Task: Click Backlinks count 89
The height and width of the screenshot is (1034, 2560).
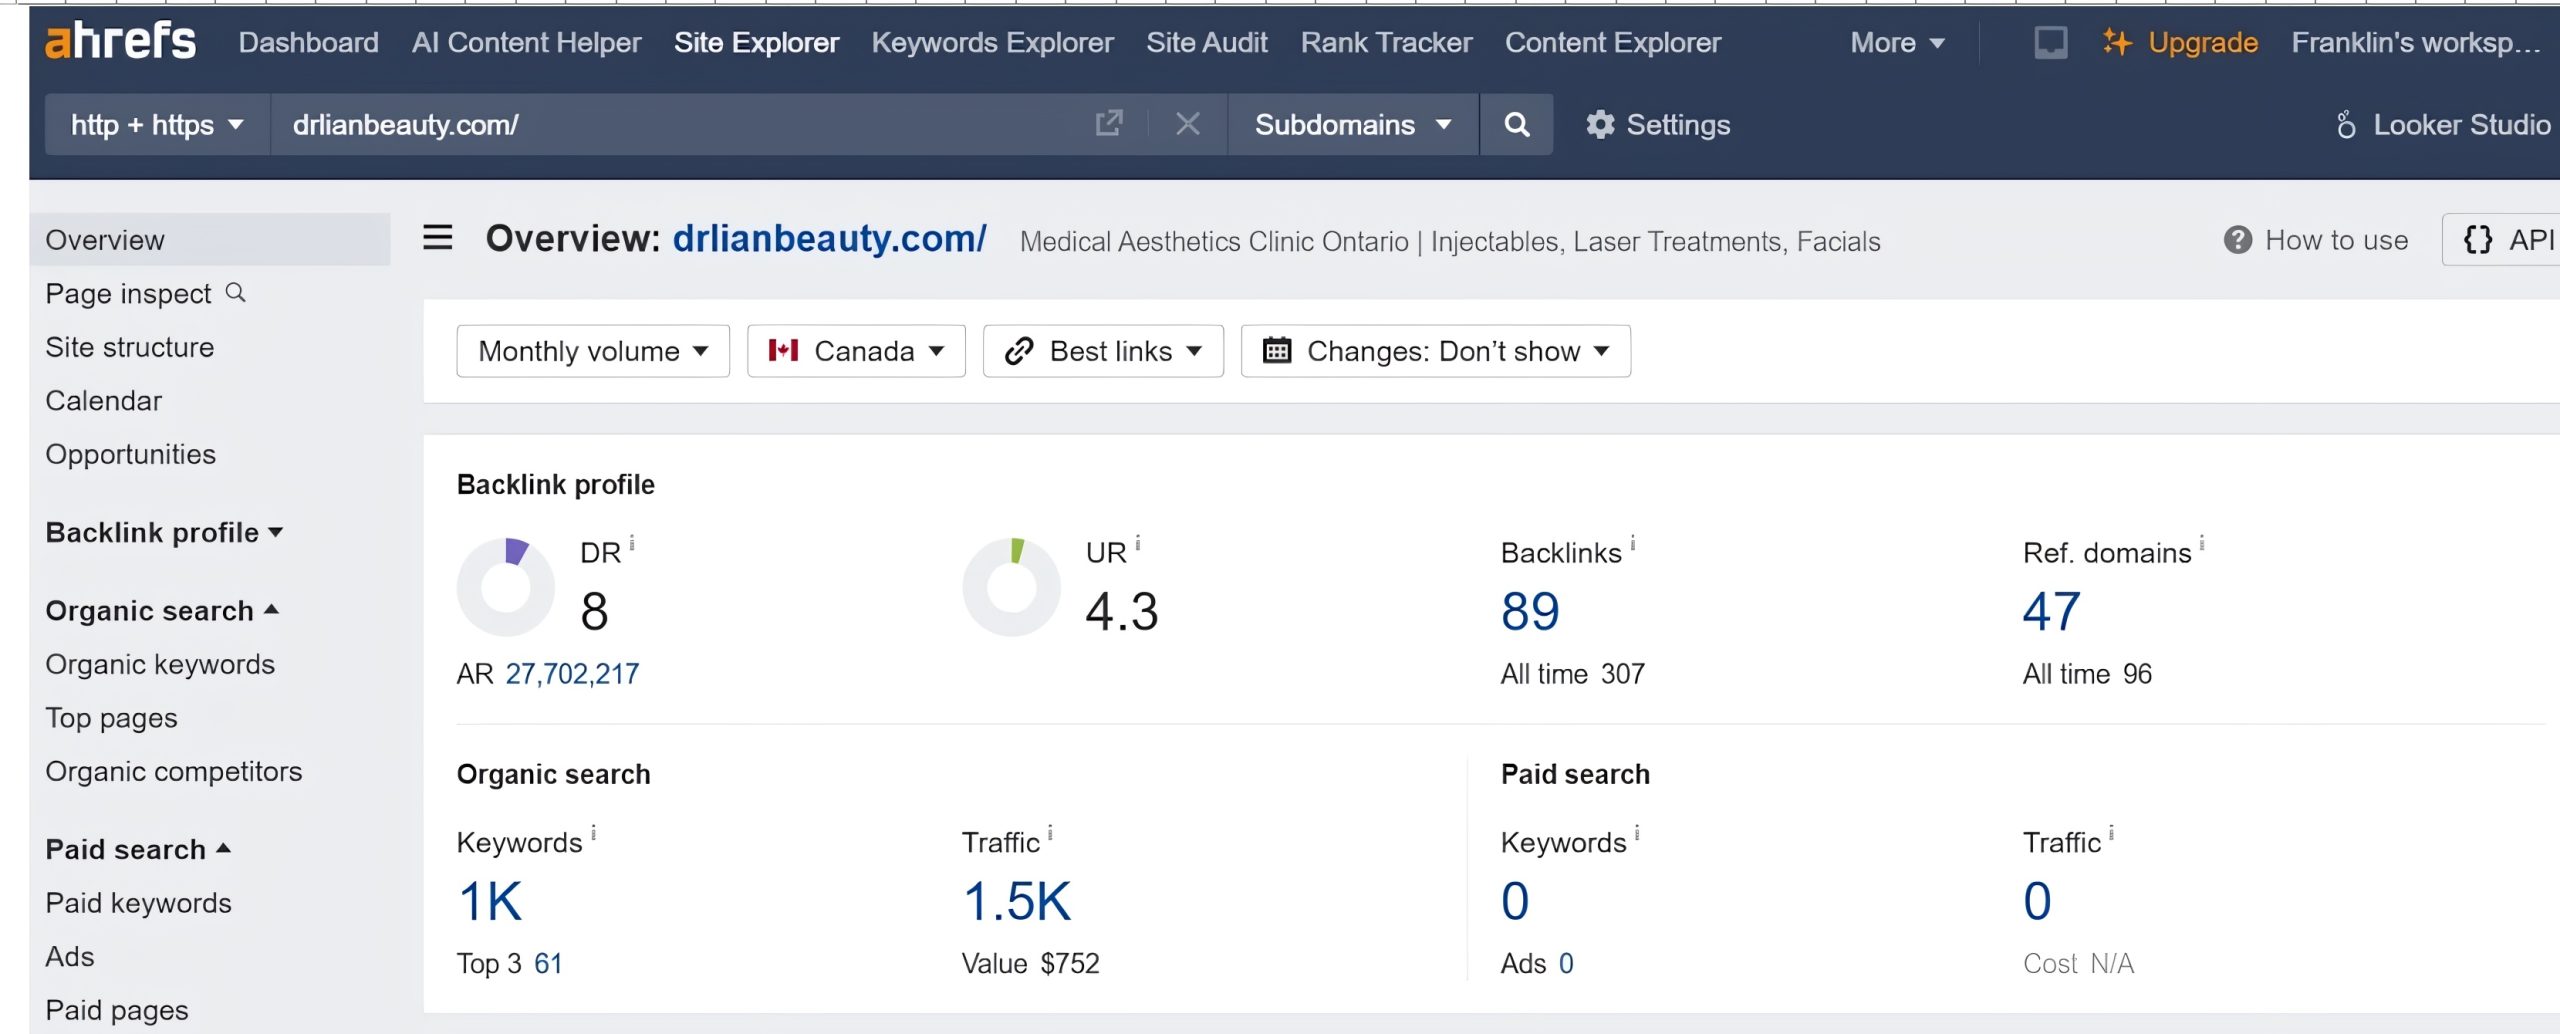Action: [1530, 611]
